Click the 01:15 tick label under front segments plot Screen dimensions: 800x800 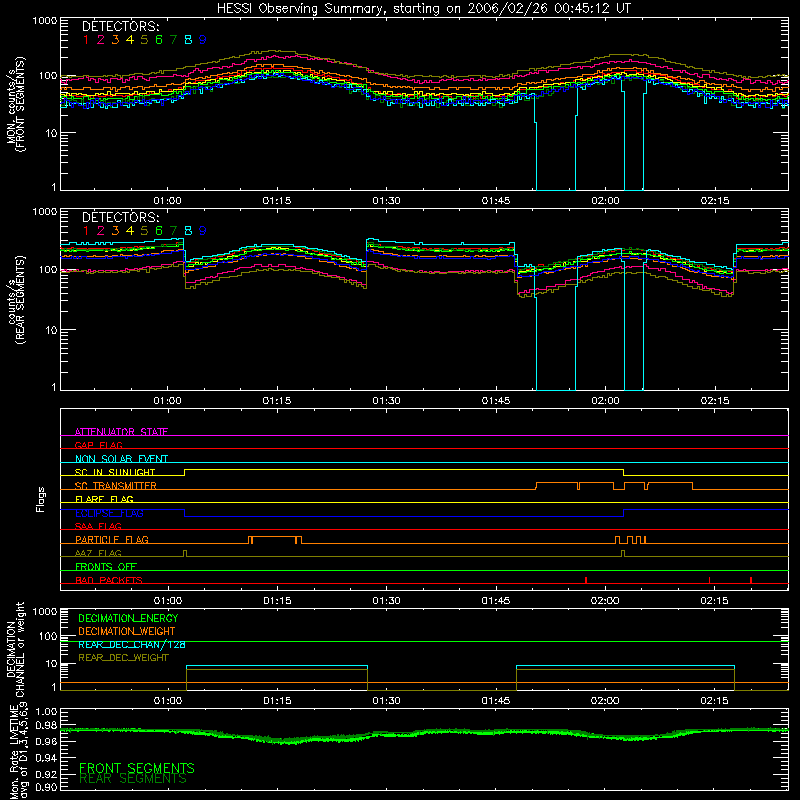coord(277,201)
